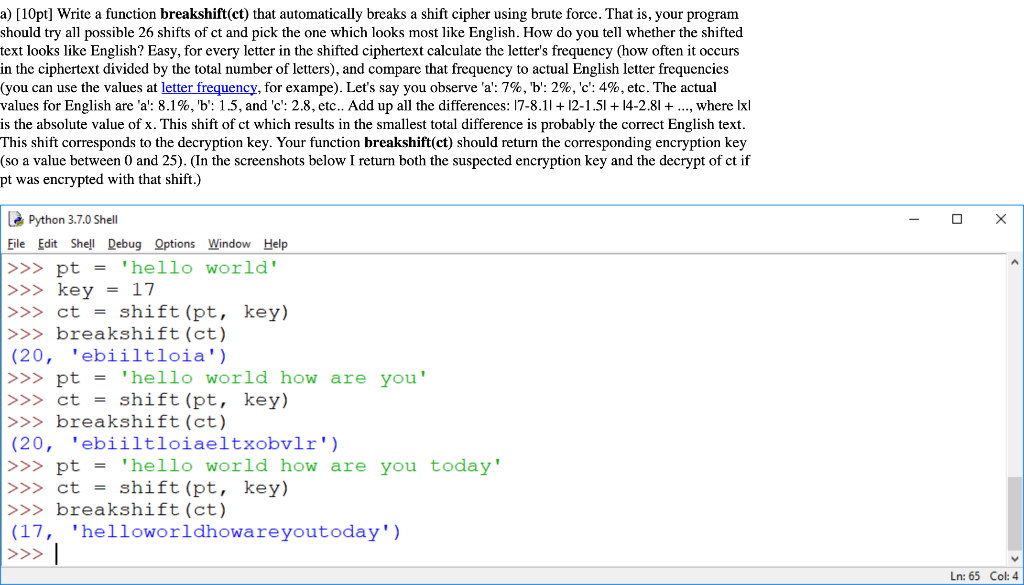Click the scrollbar down arrow
The height and width of the screenshot is (585, 1024).
[1014, 559]
